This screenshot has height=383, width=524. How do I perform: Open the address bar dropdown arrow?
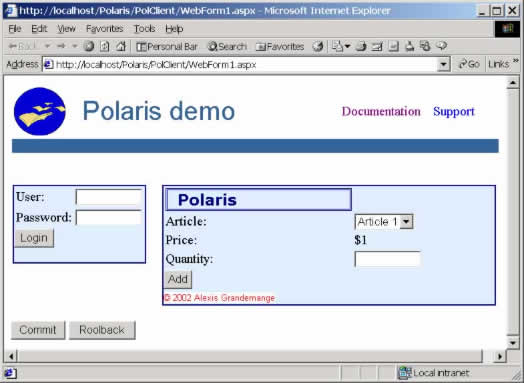(x=443, y=64)
